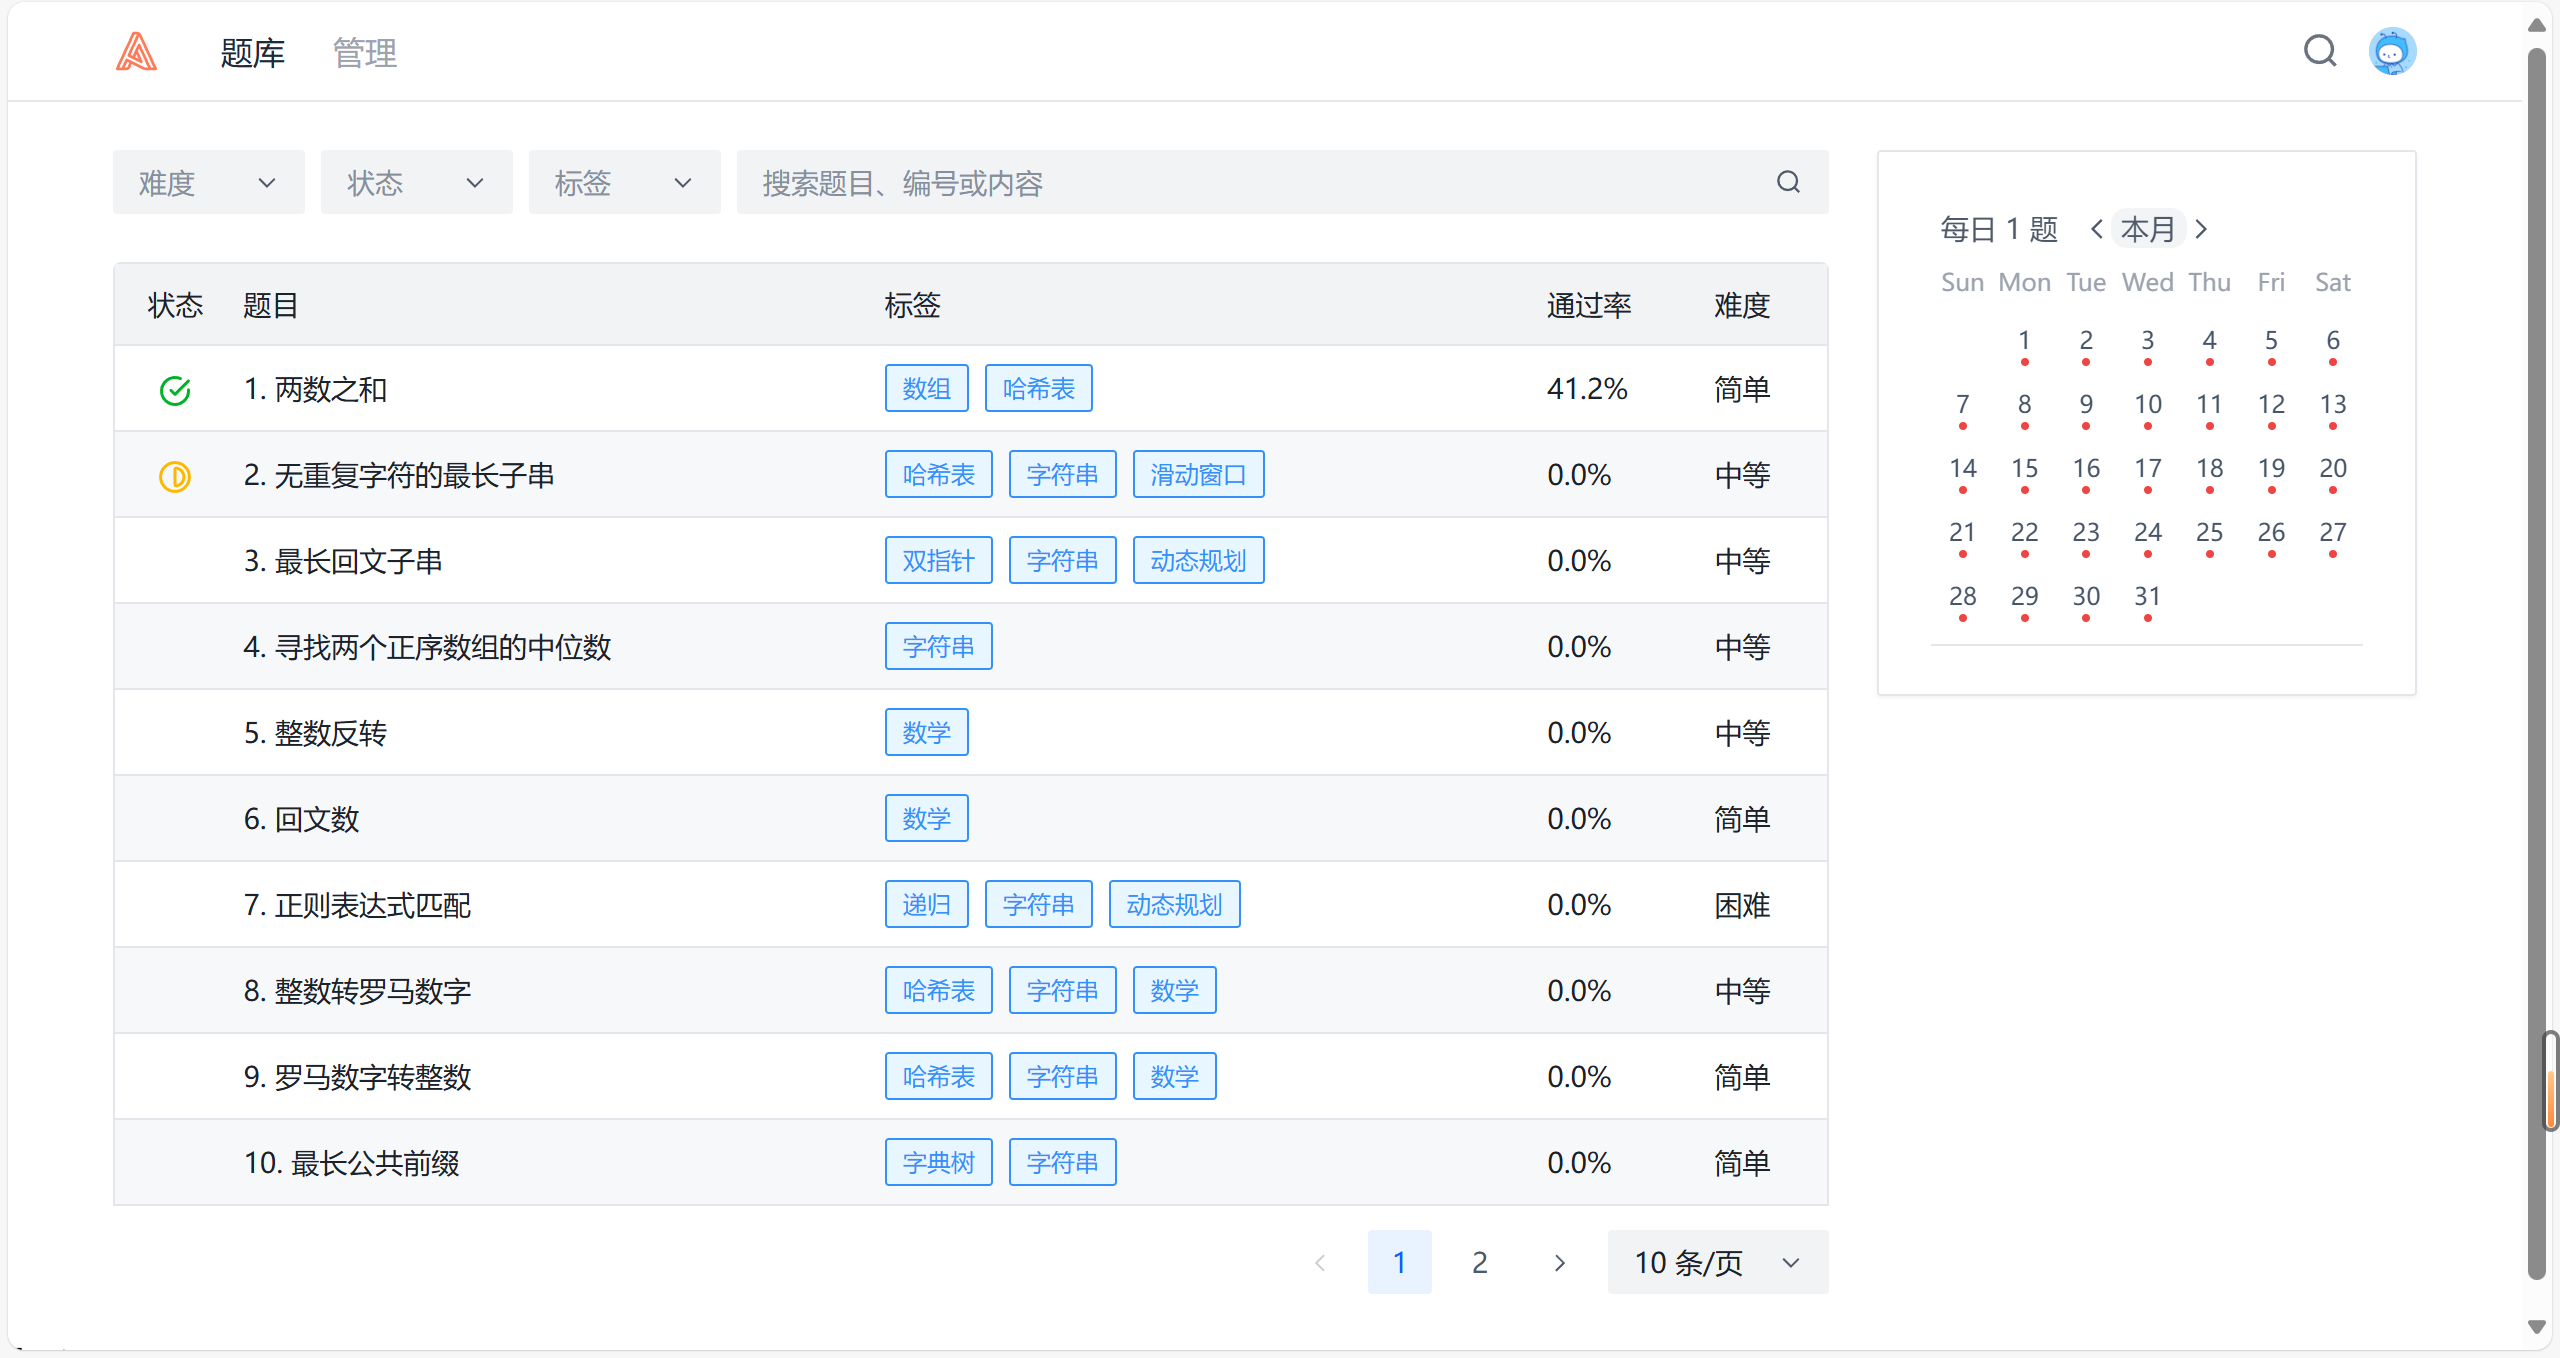Screen dimensions: 2560x1358
Task: Click the 本月 button in the calendar
Action: point(2148,228)
